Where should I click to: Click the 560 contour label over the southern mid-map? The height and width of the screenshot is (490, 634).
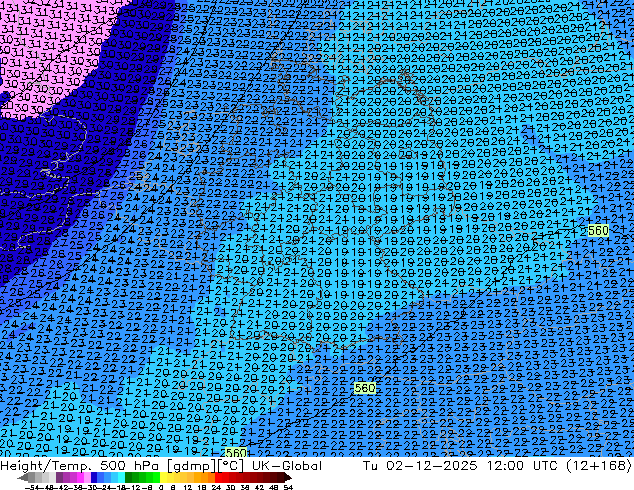tap(364, 388)
